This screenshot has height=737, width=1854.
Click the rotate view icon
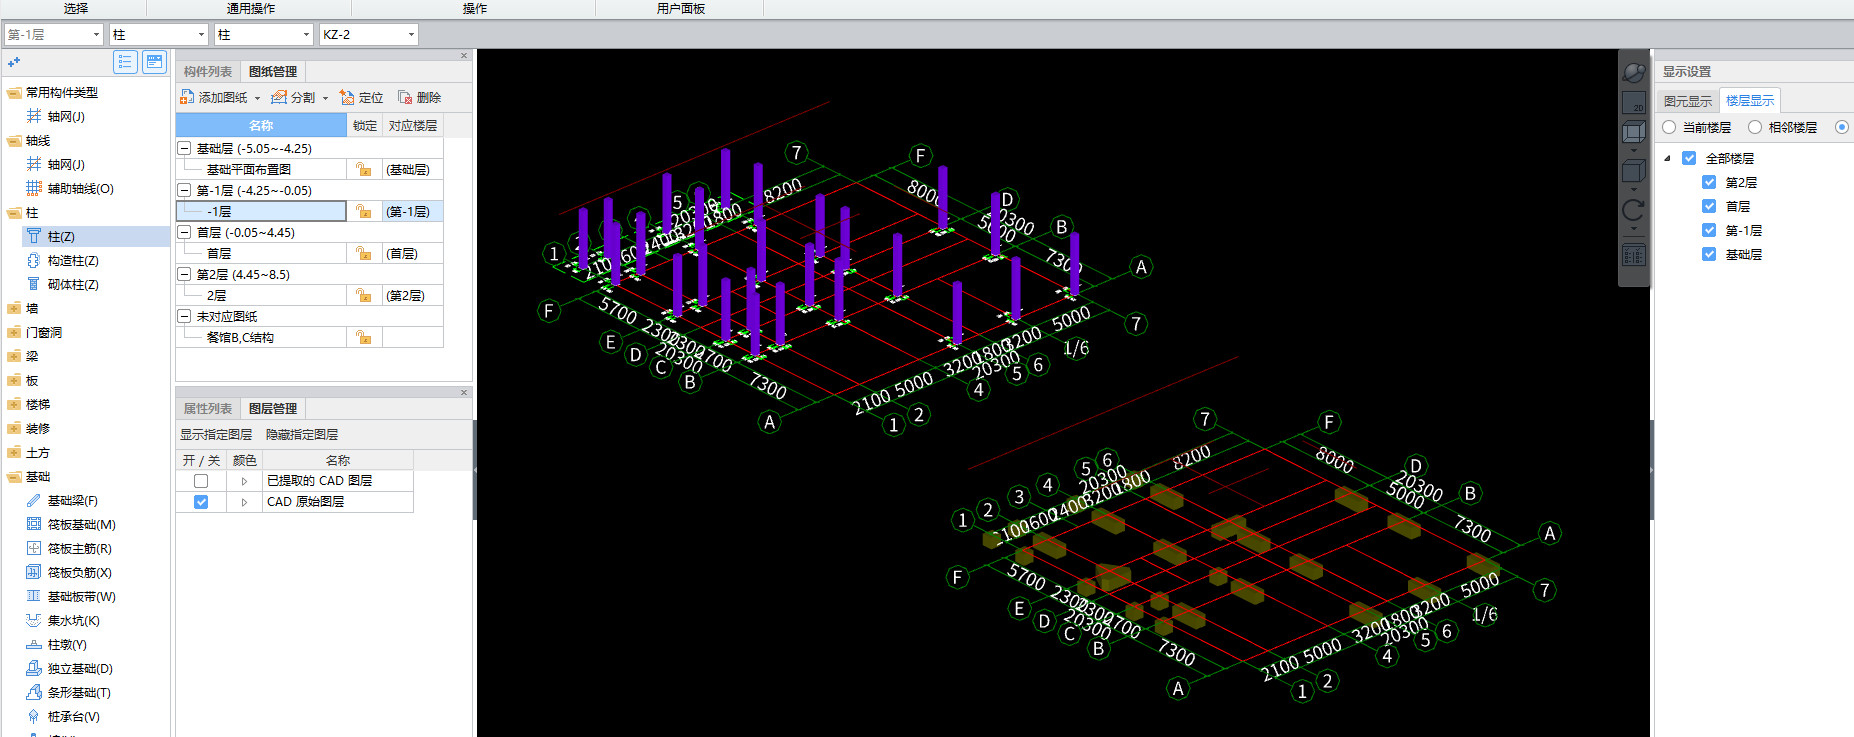[x=1633, y=210]
